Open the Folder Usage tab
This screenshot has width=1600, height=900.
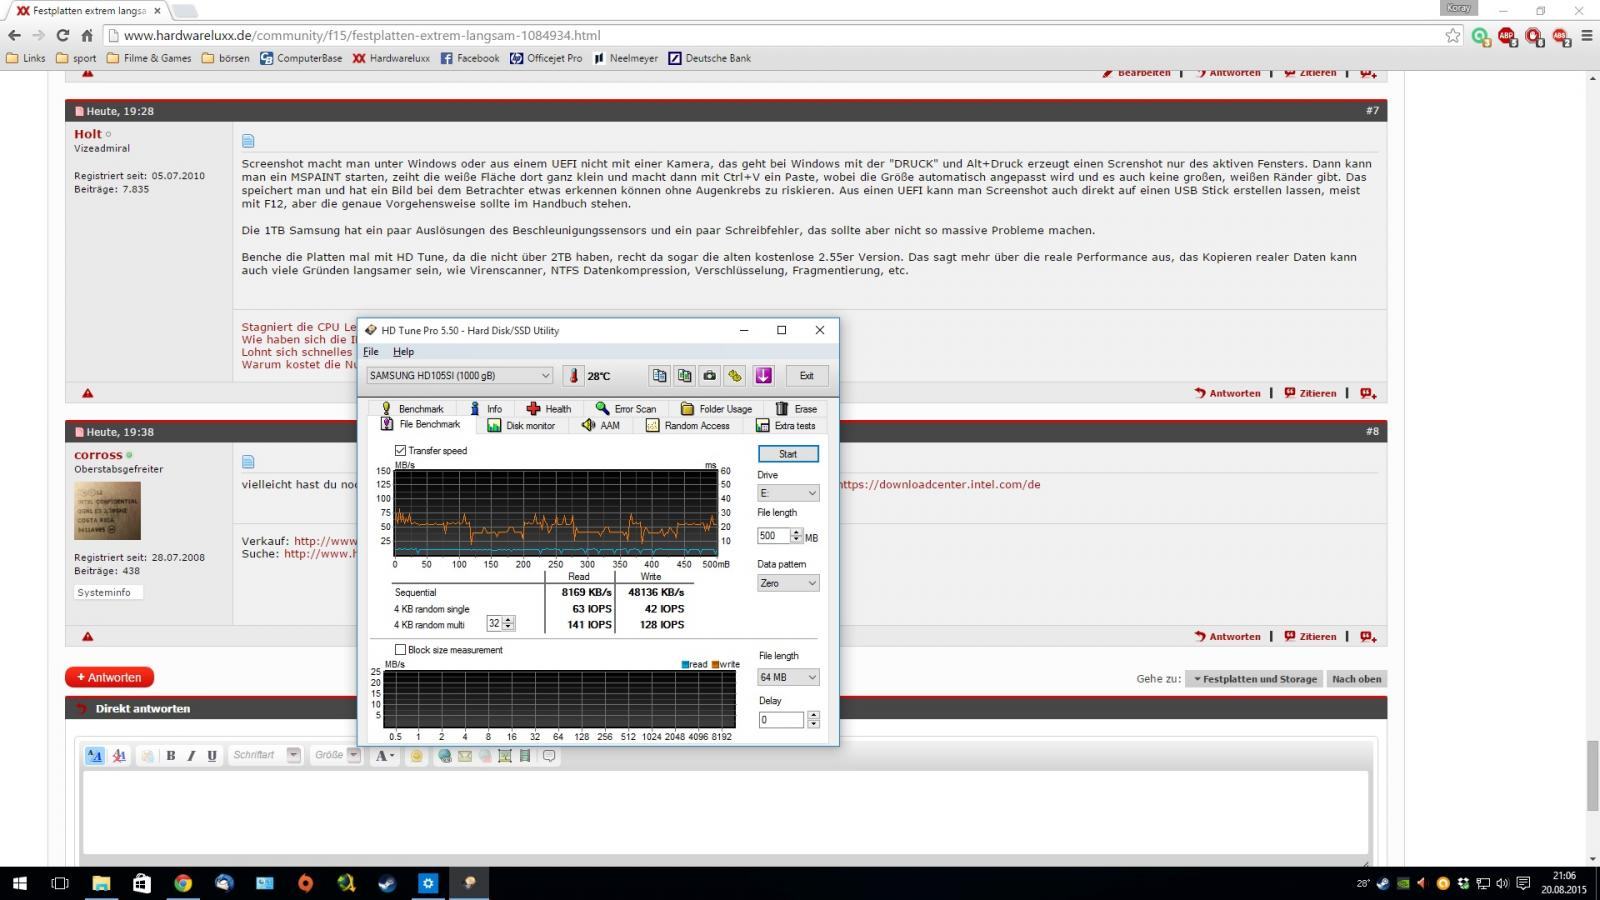(x=716, y=408)
